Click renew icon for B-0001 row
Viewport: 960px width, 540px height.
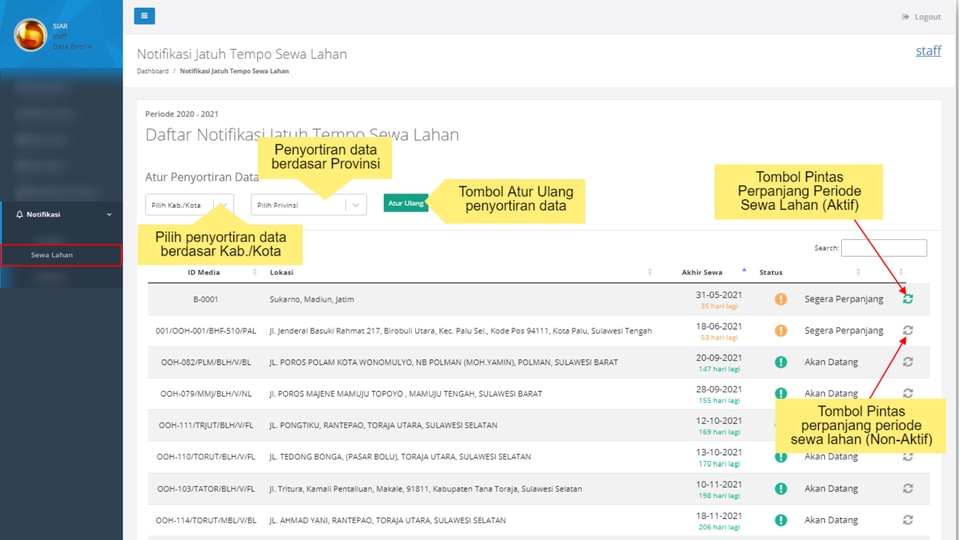tap(908, 299)
